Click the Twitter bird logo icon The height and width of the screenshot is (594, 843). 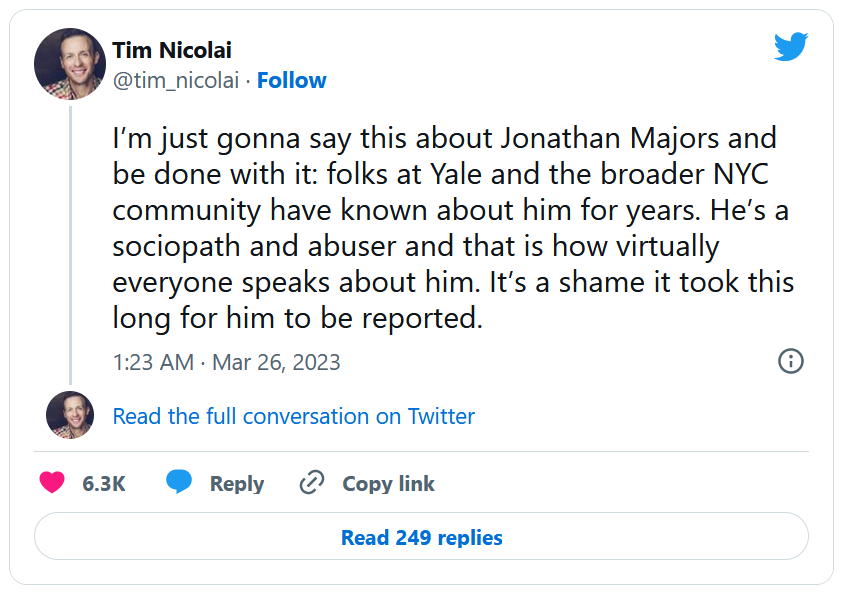790,47
